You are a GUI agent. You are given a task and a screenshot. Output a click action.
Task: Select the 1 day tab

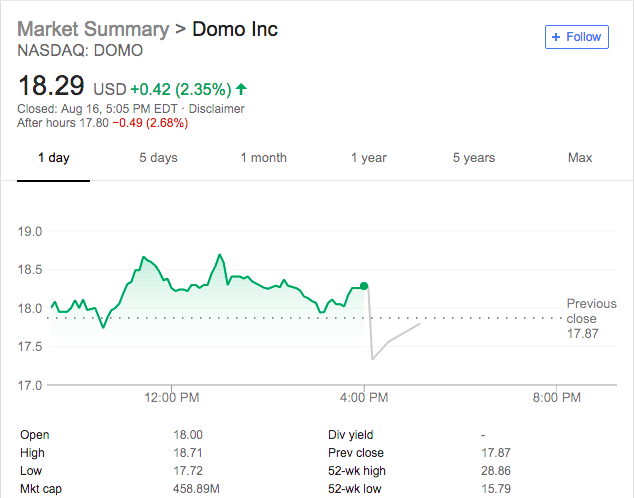coord(53,158)
